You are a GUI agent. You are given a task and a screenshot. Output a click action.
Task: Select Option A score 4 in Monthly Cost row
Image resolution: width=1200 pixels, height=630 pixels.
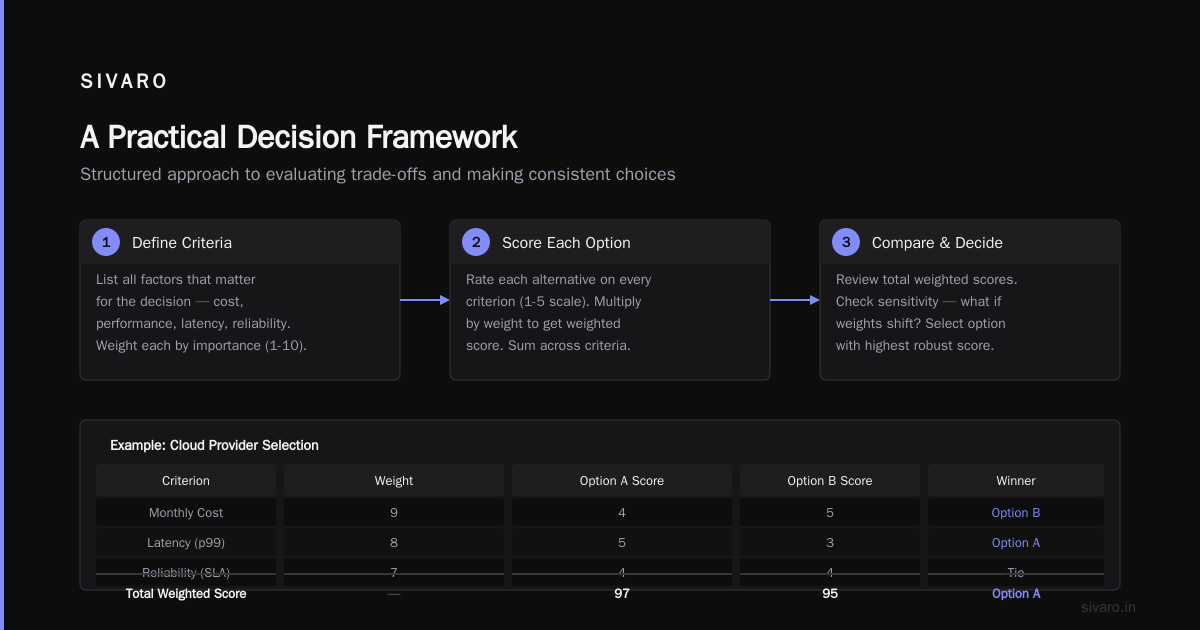point(622,512)
